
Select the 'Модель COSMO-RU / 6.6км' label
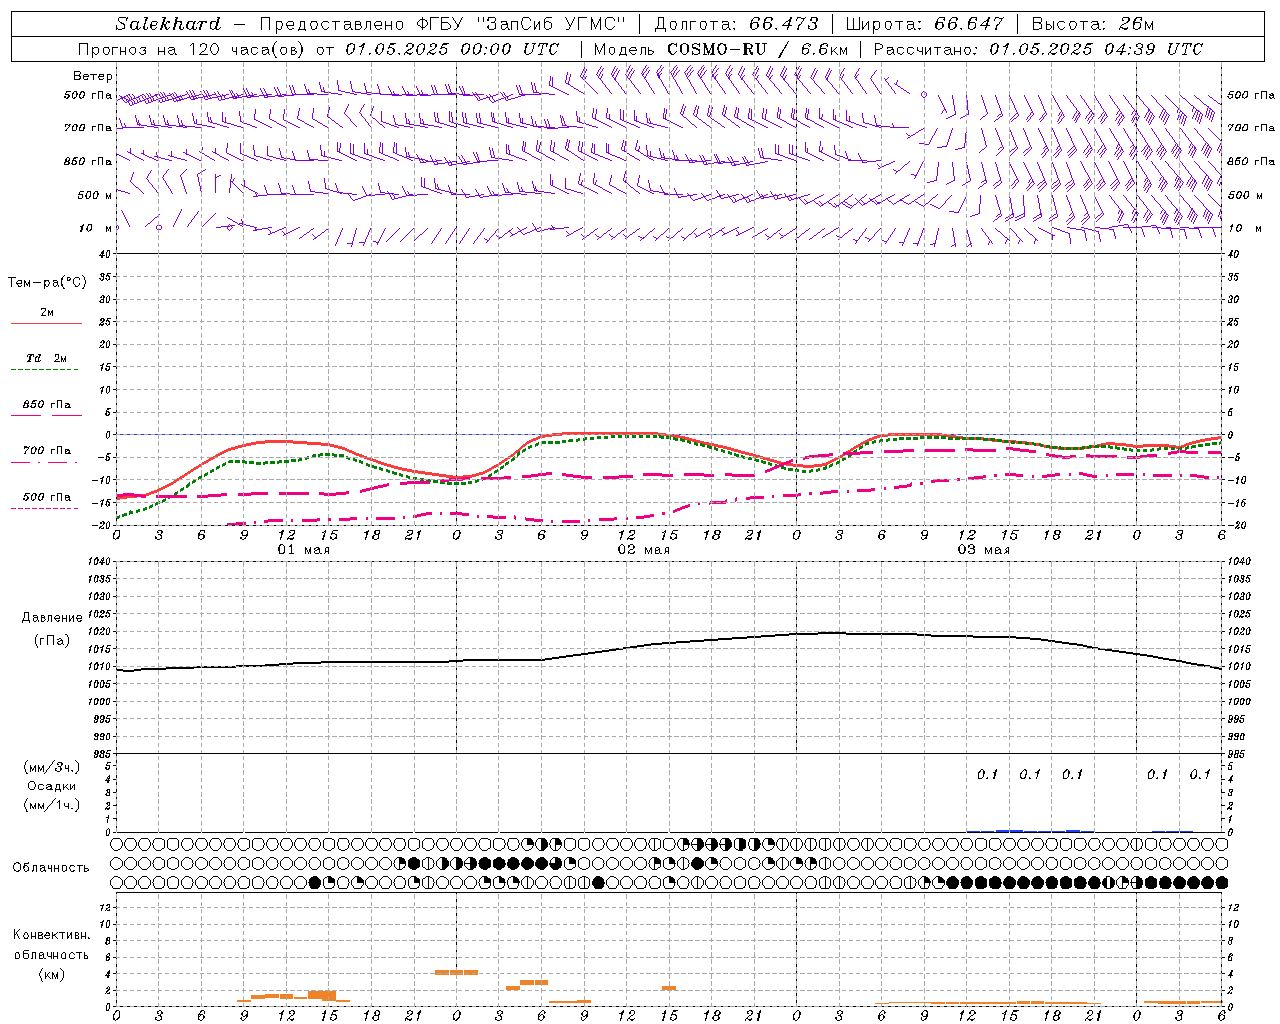721,49
